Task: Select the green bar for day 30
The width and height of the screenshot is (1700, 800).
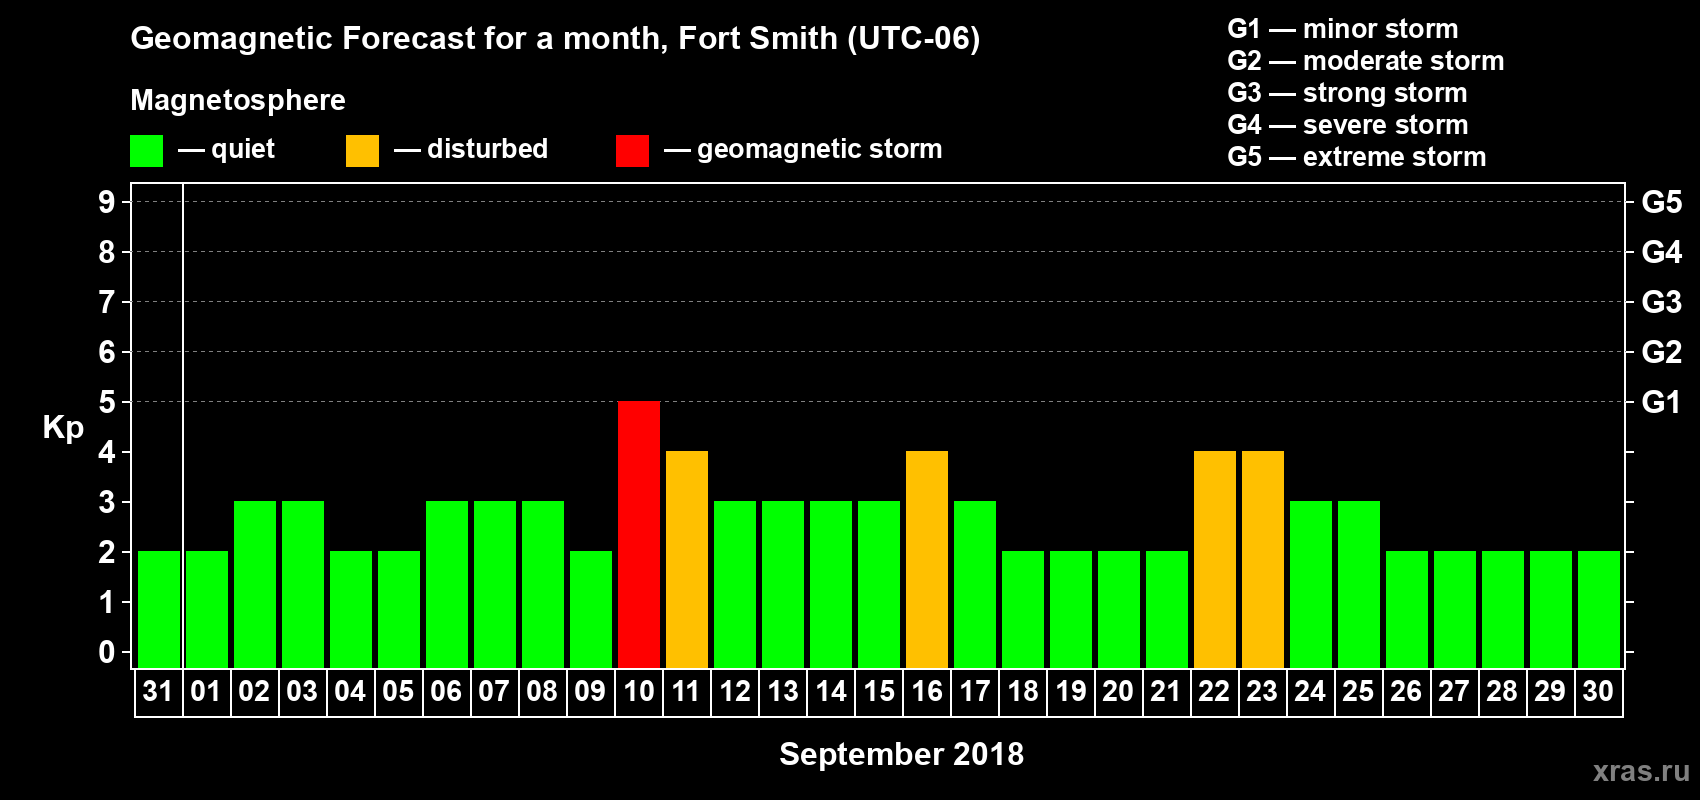Action: click(x=1599, y=609)
